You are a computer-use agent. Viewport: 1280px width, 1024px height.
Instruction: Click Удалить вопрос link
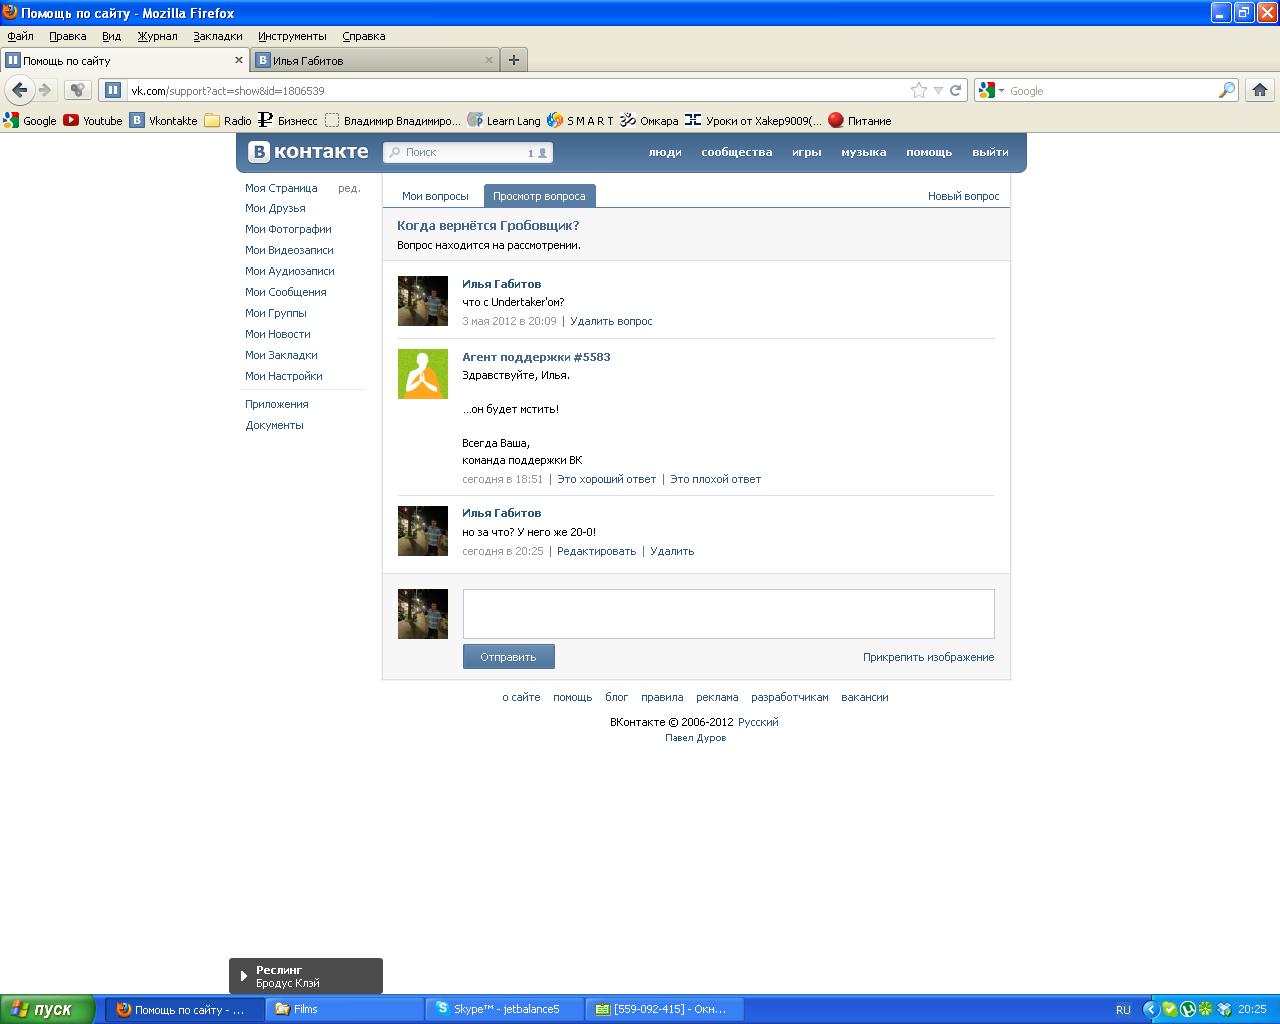611,321
